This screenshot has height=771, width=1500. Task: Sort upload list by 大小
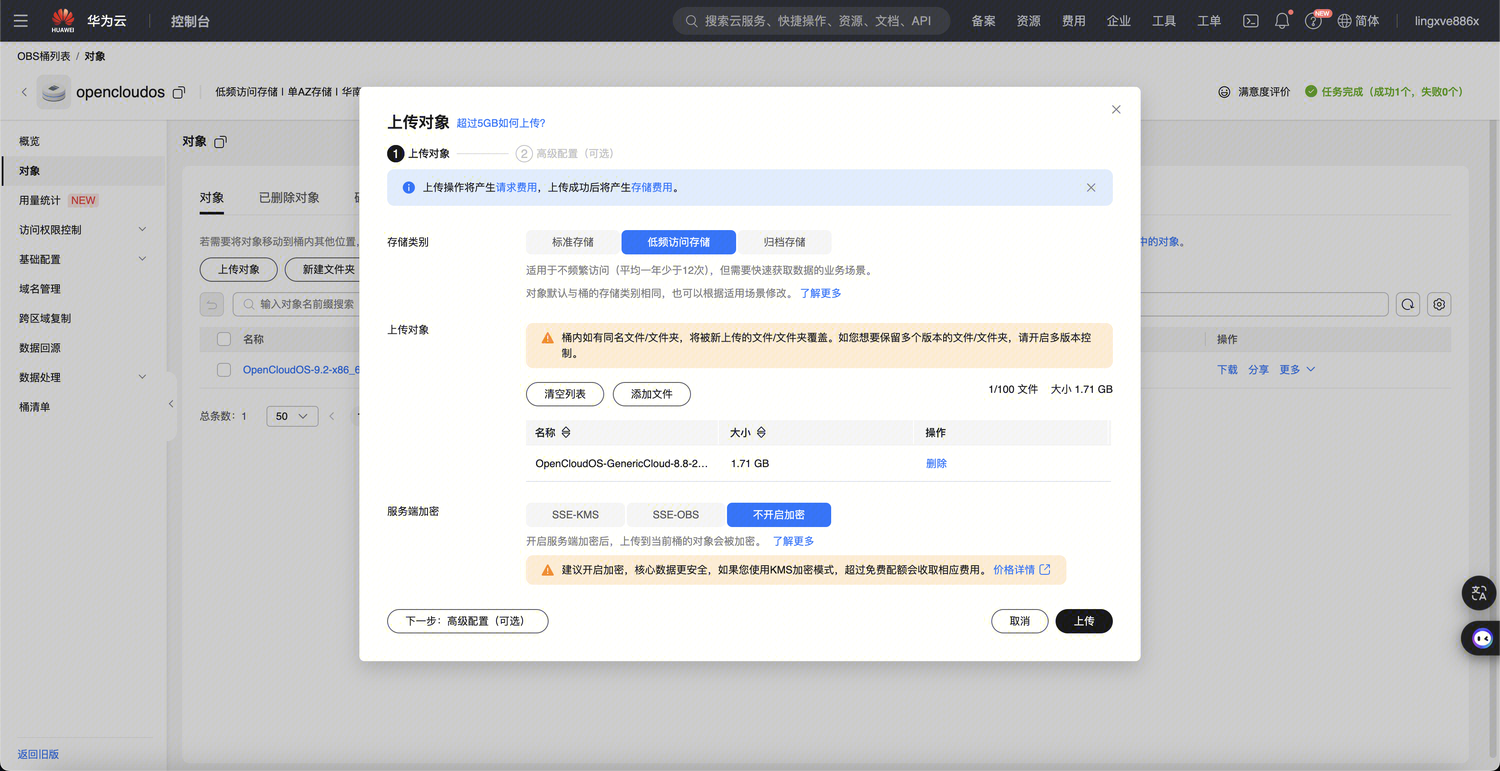761,433
